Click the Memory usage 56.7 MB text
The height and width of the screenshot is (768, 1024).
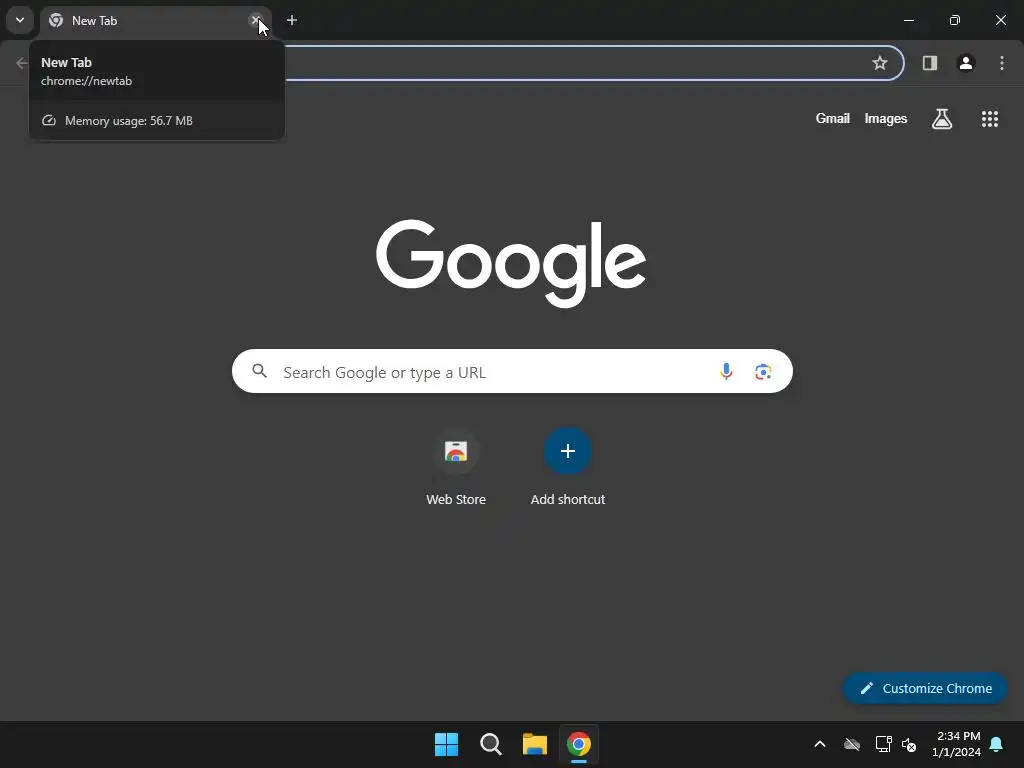[129, 121]
